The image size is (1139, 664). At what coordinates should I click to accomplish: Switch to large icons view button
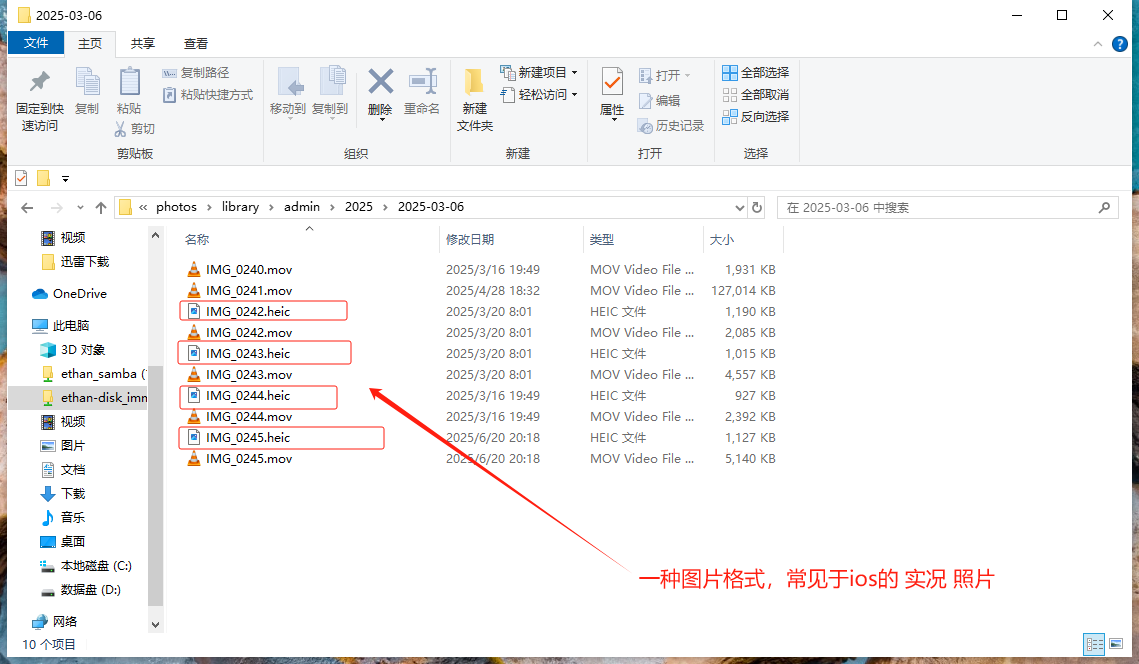point(1118,644)
